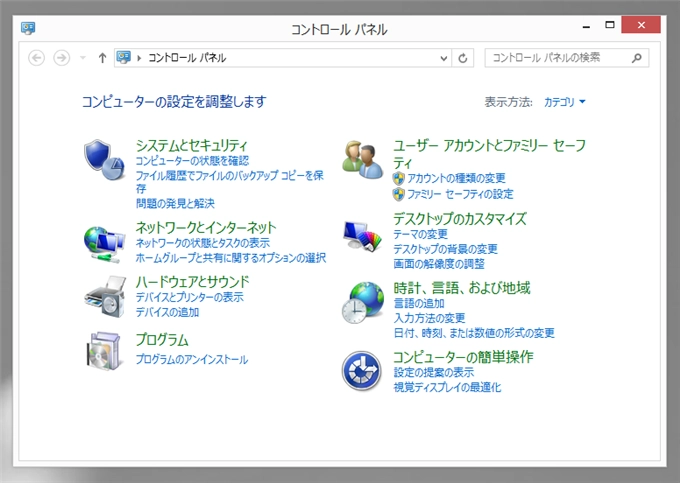
Task: Expand the address bar history dropdown
Action: coord(444,58)
